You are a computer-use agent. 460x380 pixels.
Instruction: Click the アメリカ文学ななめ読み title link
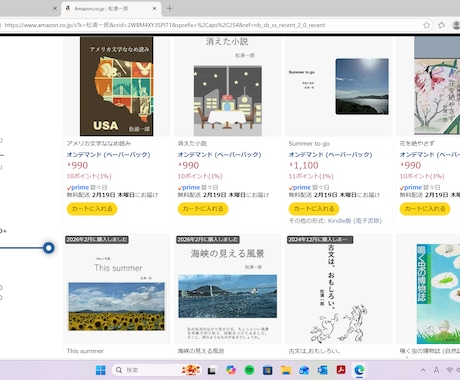99,144
